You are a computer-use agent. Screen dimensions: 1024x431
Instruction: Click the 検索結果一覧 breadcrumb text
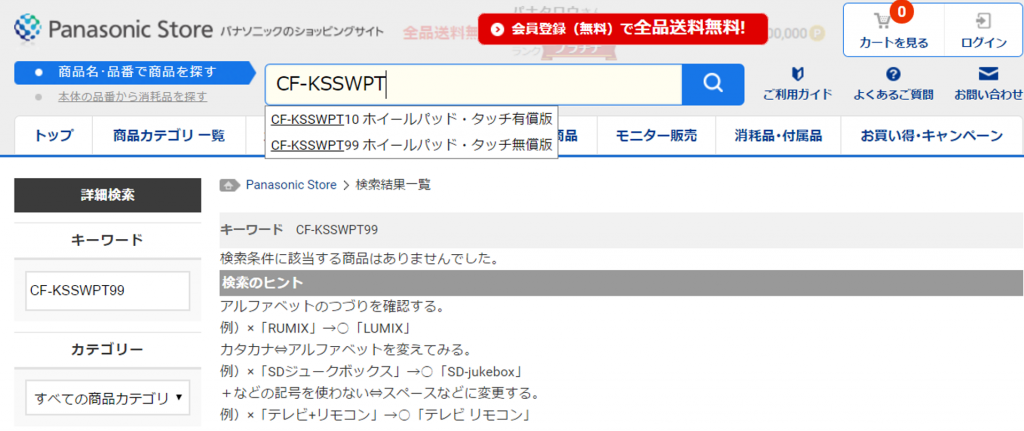click(393, 185)
